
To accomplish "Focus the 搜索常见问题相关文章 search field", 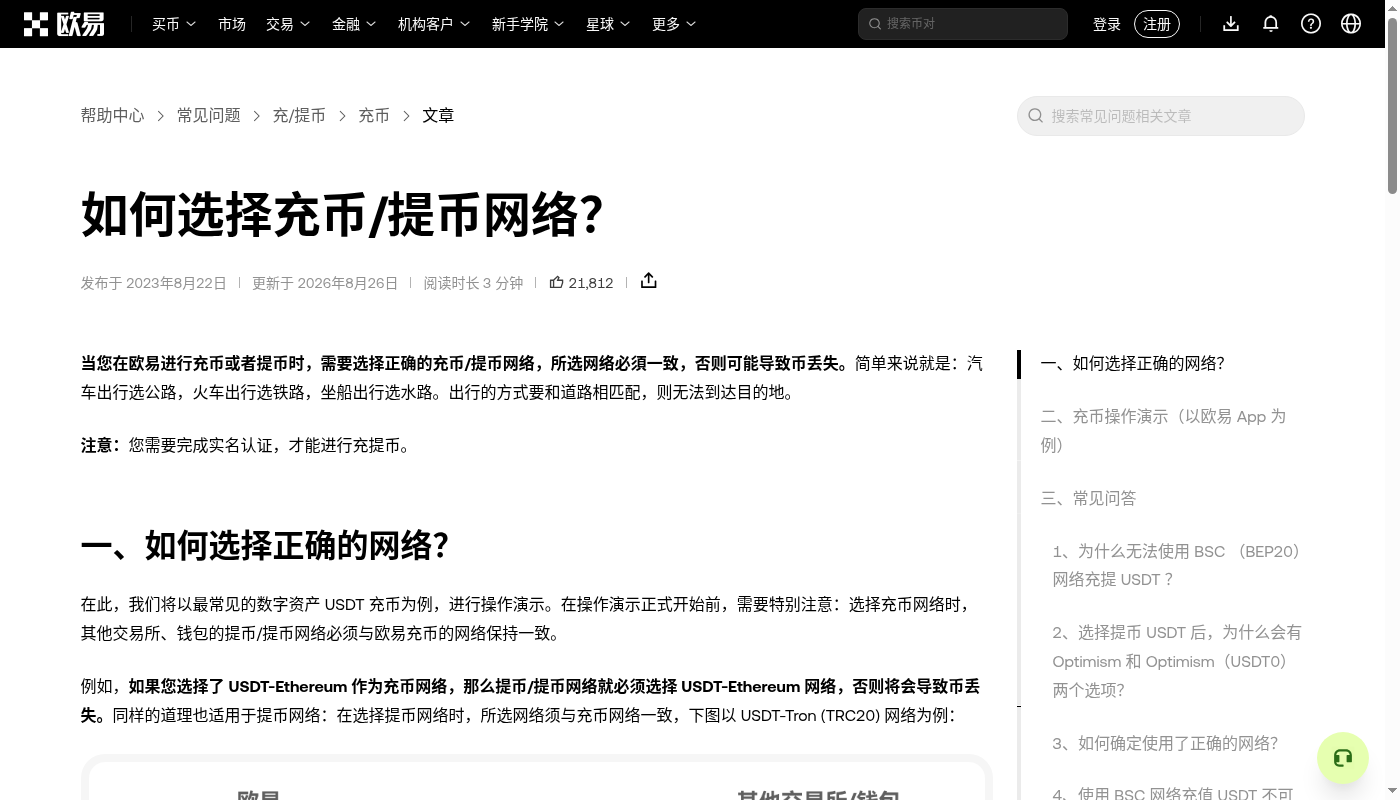I will 1161,116.
